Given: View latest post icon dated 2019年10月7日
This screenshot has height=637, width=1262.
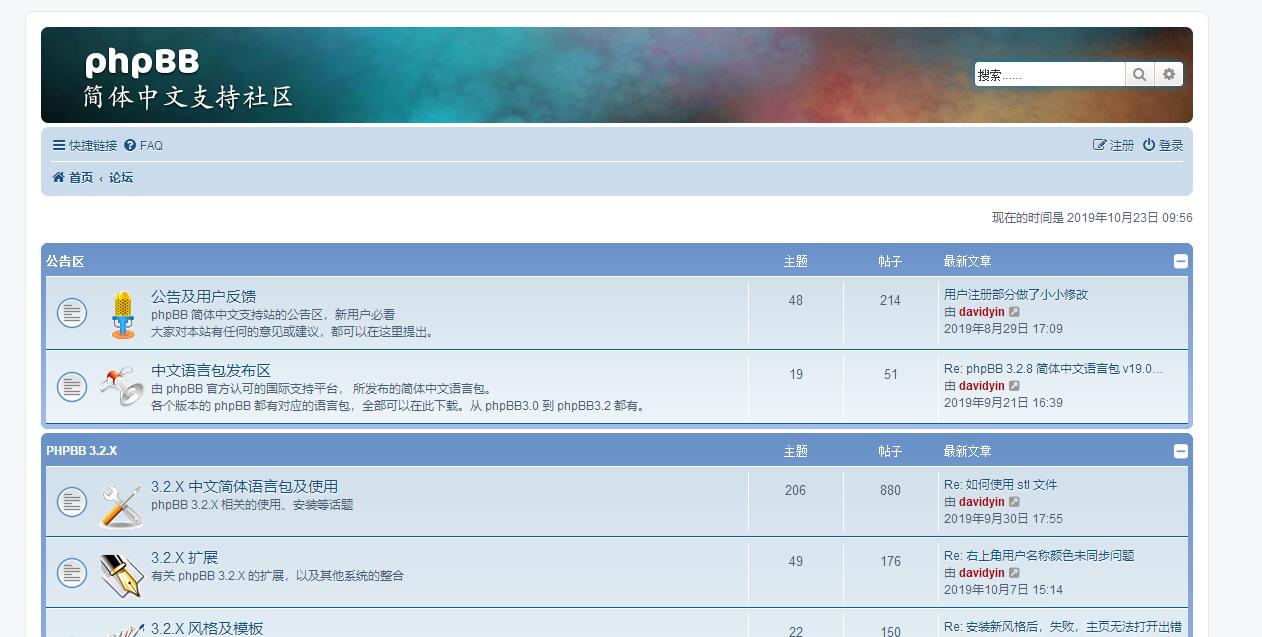Looking at the screenshot, I should coord(1014,573).
